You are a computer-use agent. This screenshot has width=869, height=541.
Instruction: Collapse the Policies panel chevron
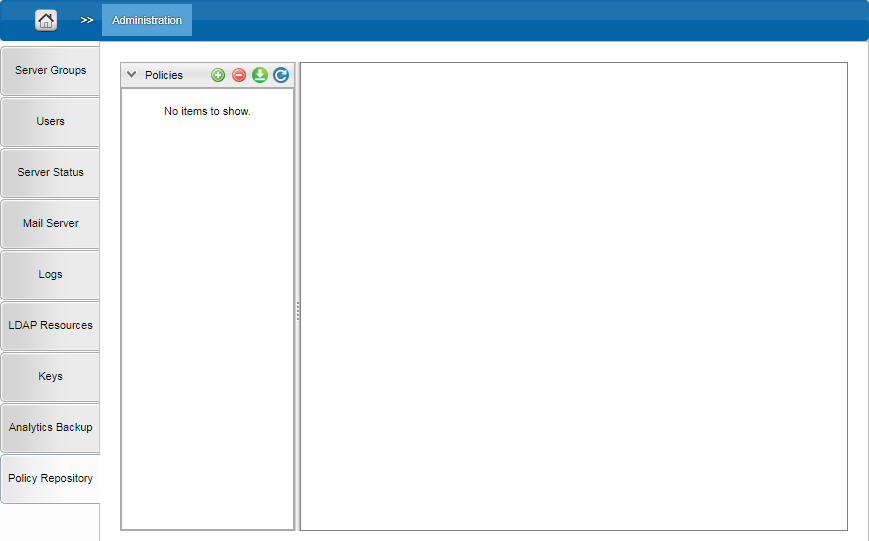pyautogui.click(x=131, y=74)
